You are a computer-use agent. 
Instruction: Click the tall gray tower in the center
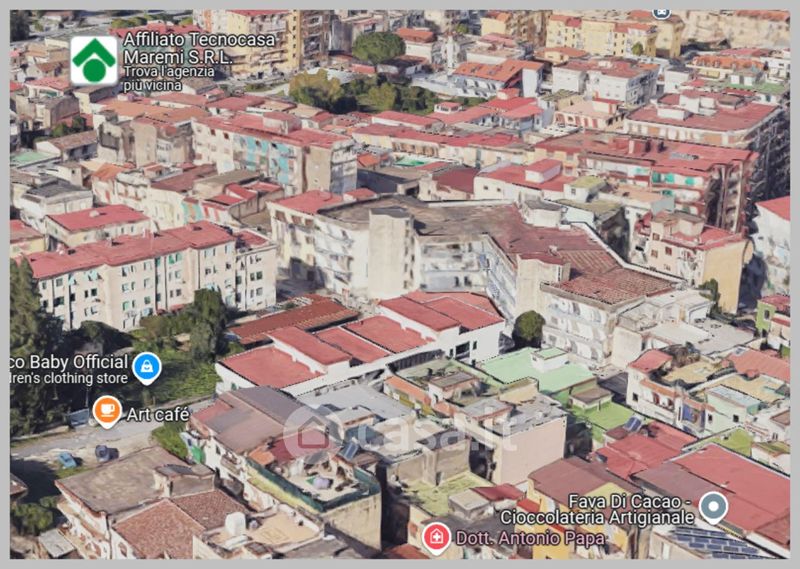391,252
